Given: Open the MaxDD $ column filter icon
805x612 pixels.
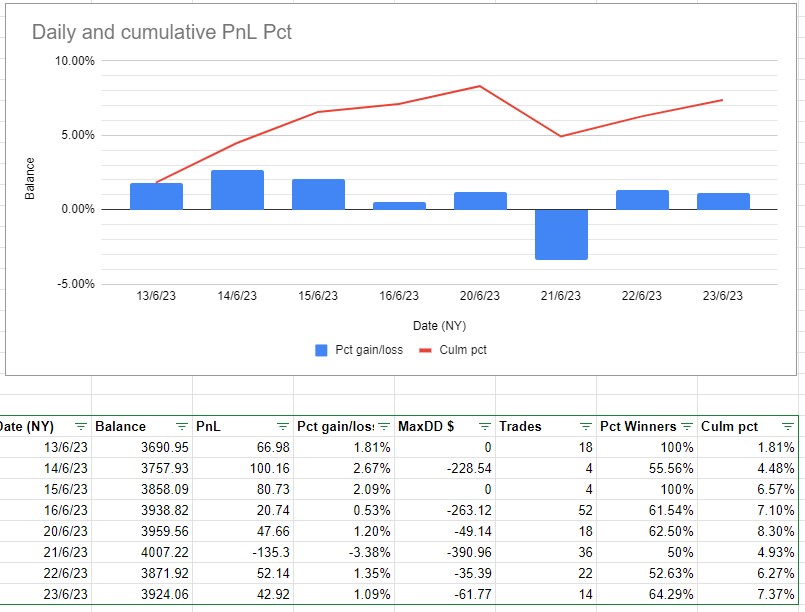Looking at the screenshot, I should [x=484, y=426].
